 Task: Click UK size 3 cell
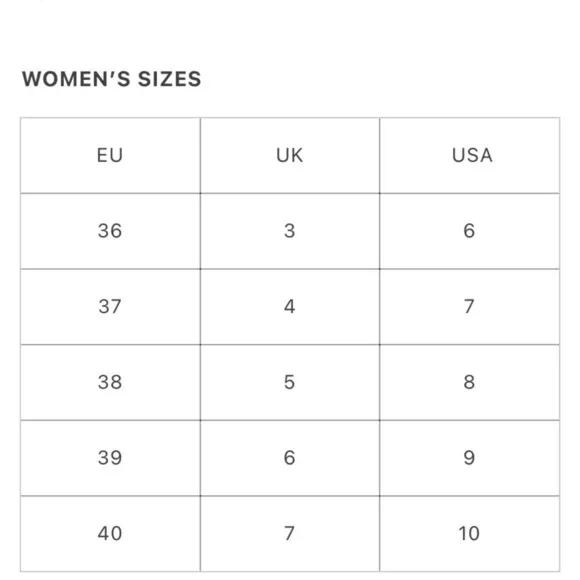(290, 231)
